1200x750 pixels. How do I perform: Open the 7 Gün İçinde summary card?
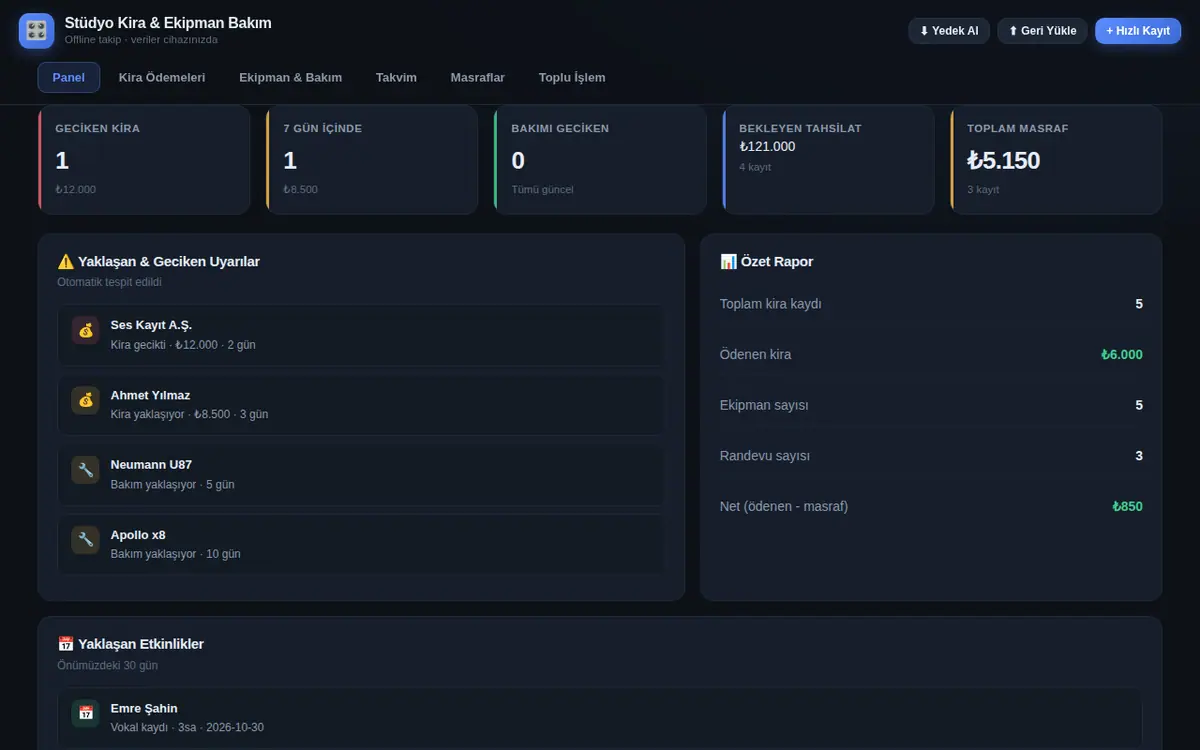[x=372, y=160]
